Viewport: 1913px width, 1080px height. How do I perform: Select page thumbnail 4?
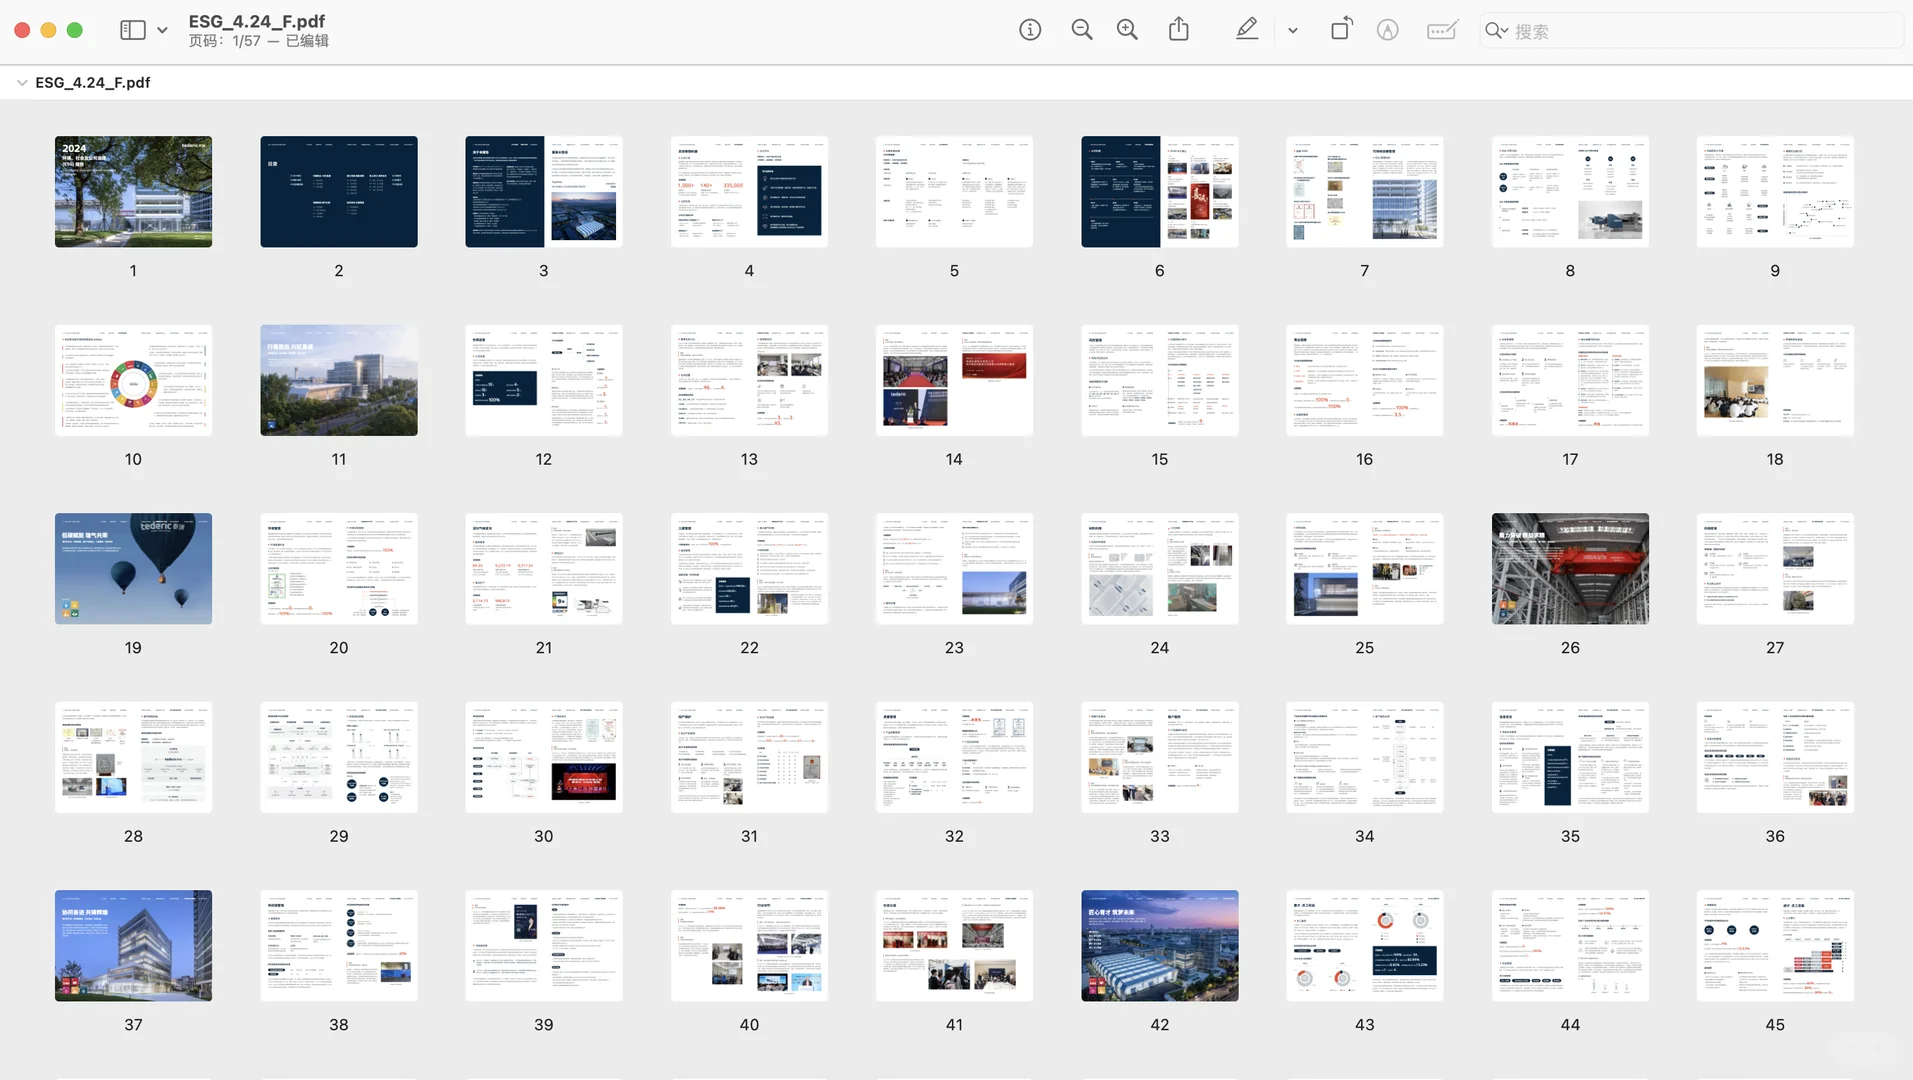(x=749, y=192)
